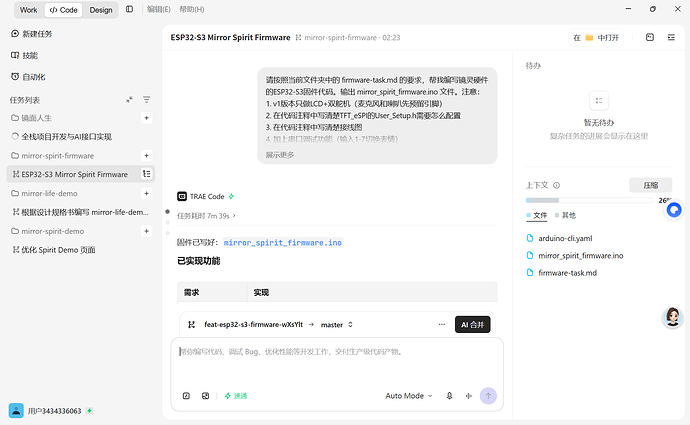The image size is (690, 425).
Task: Attach an image via picture icon
Action: 206,396
